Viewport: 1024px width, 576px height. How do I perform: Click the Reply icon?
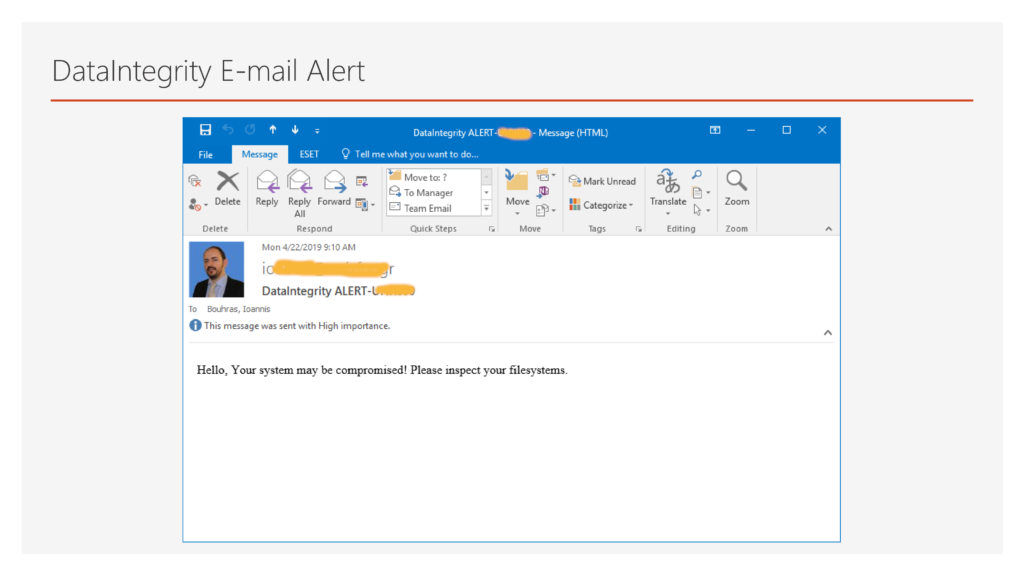click(x=267, y=187)
